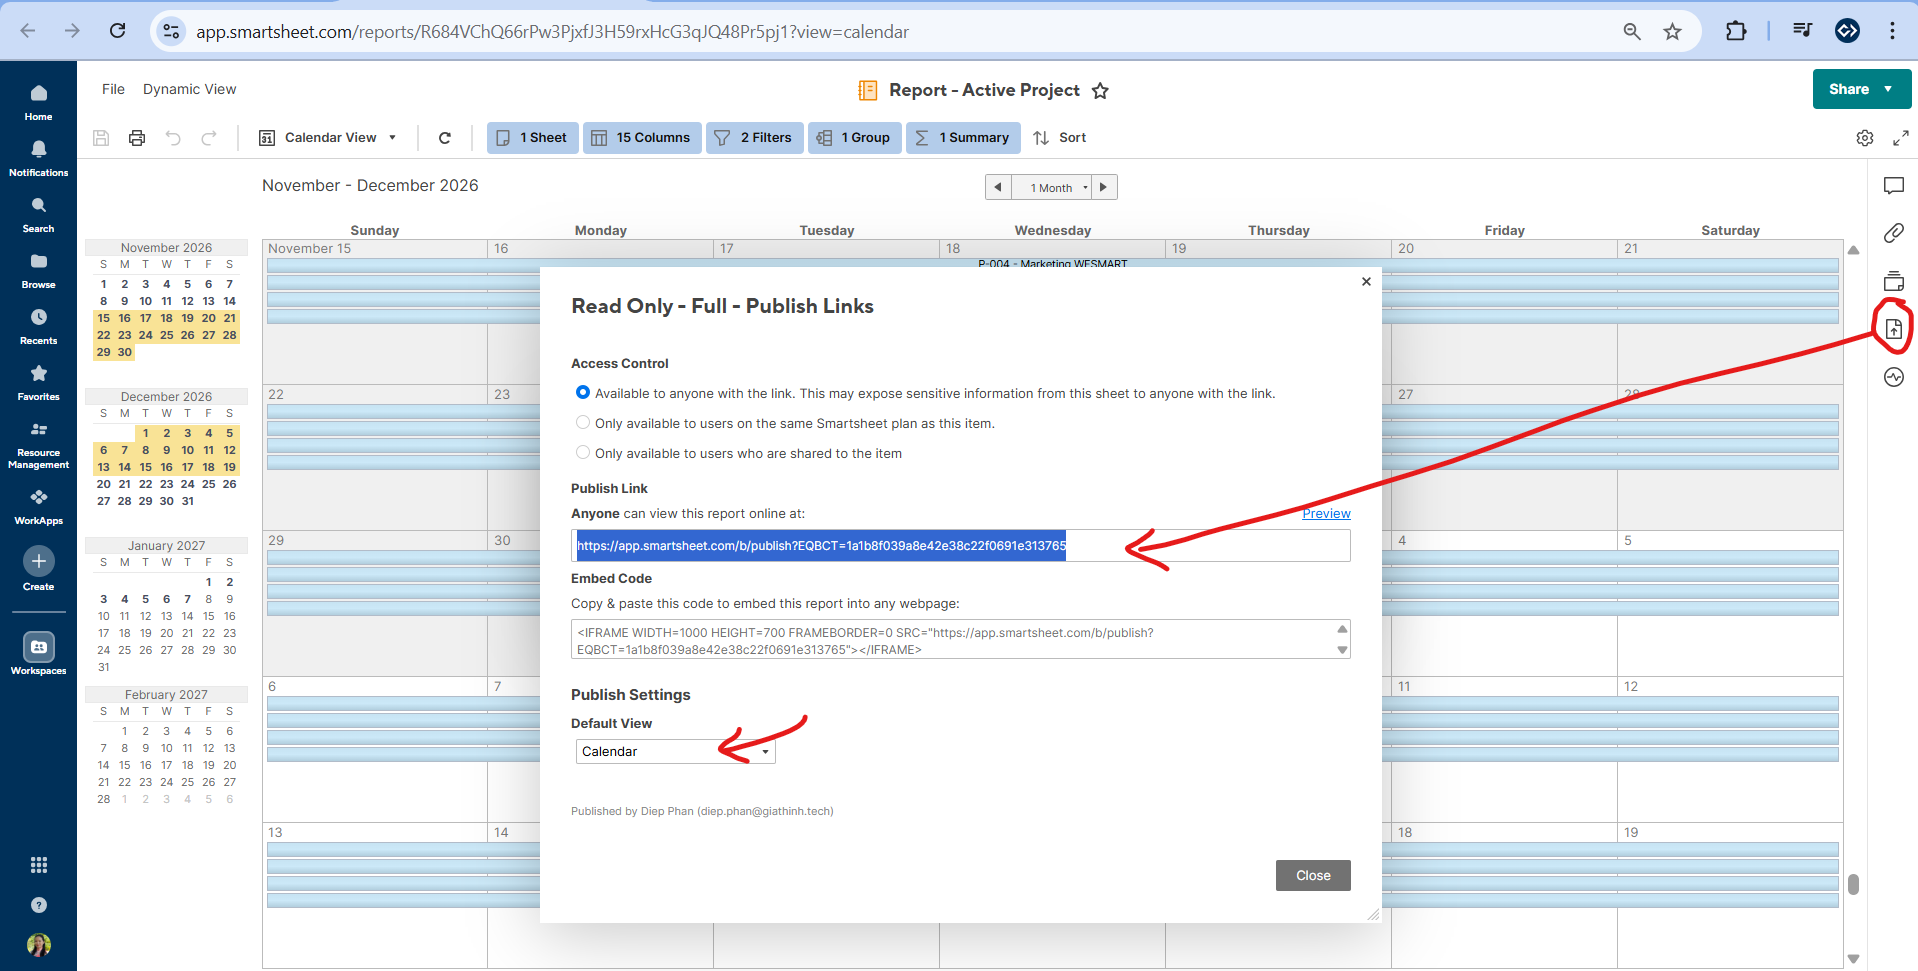Image resolution: width=1918 pixels, height=971 pixels.
Task: Open the 1 Group settings
Action: (x=855, y=138)
